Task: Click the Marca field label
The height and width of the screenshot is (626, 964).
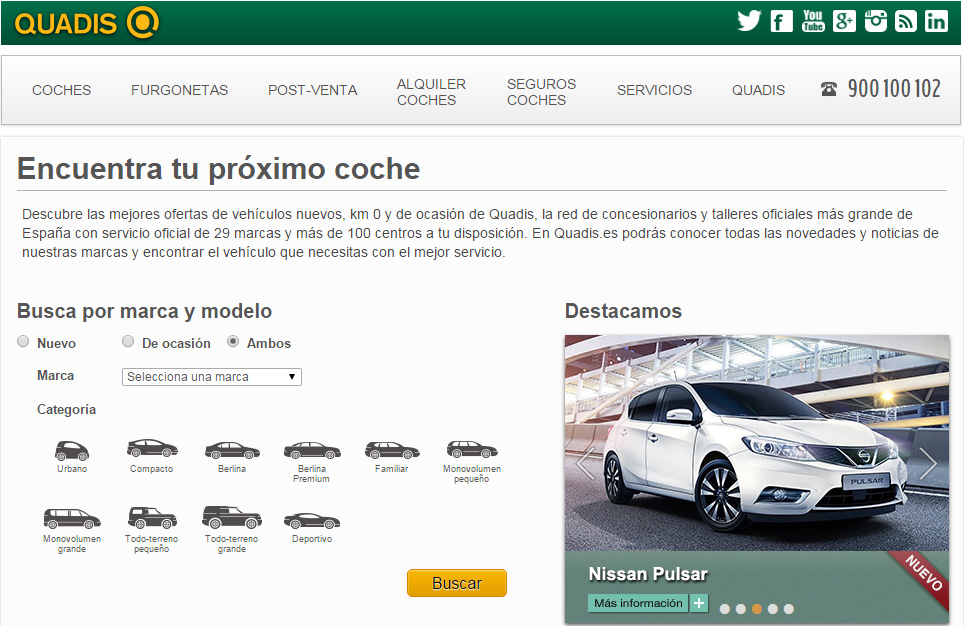Action: coord(55,376)
